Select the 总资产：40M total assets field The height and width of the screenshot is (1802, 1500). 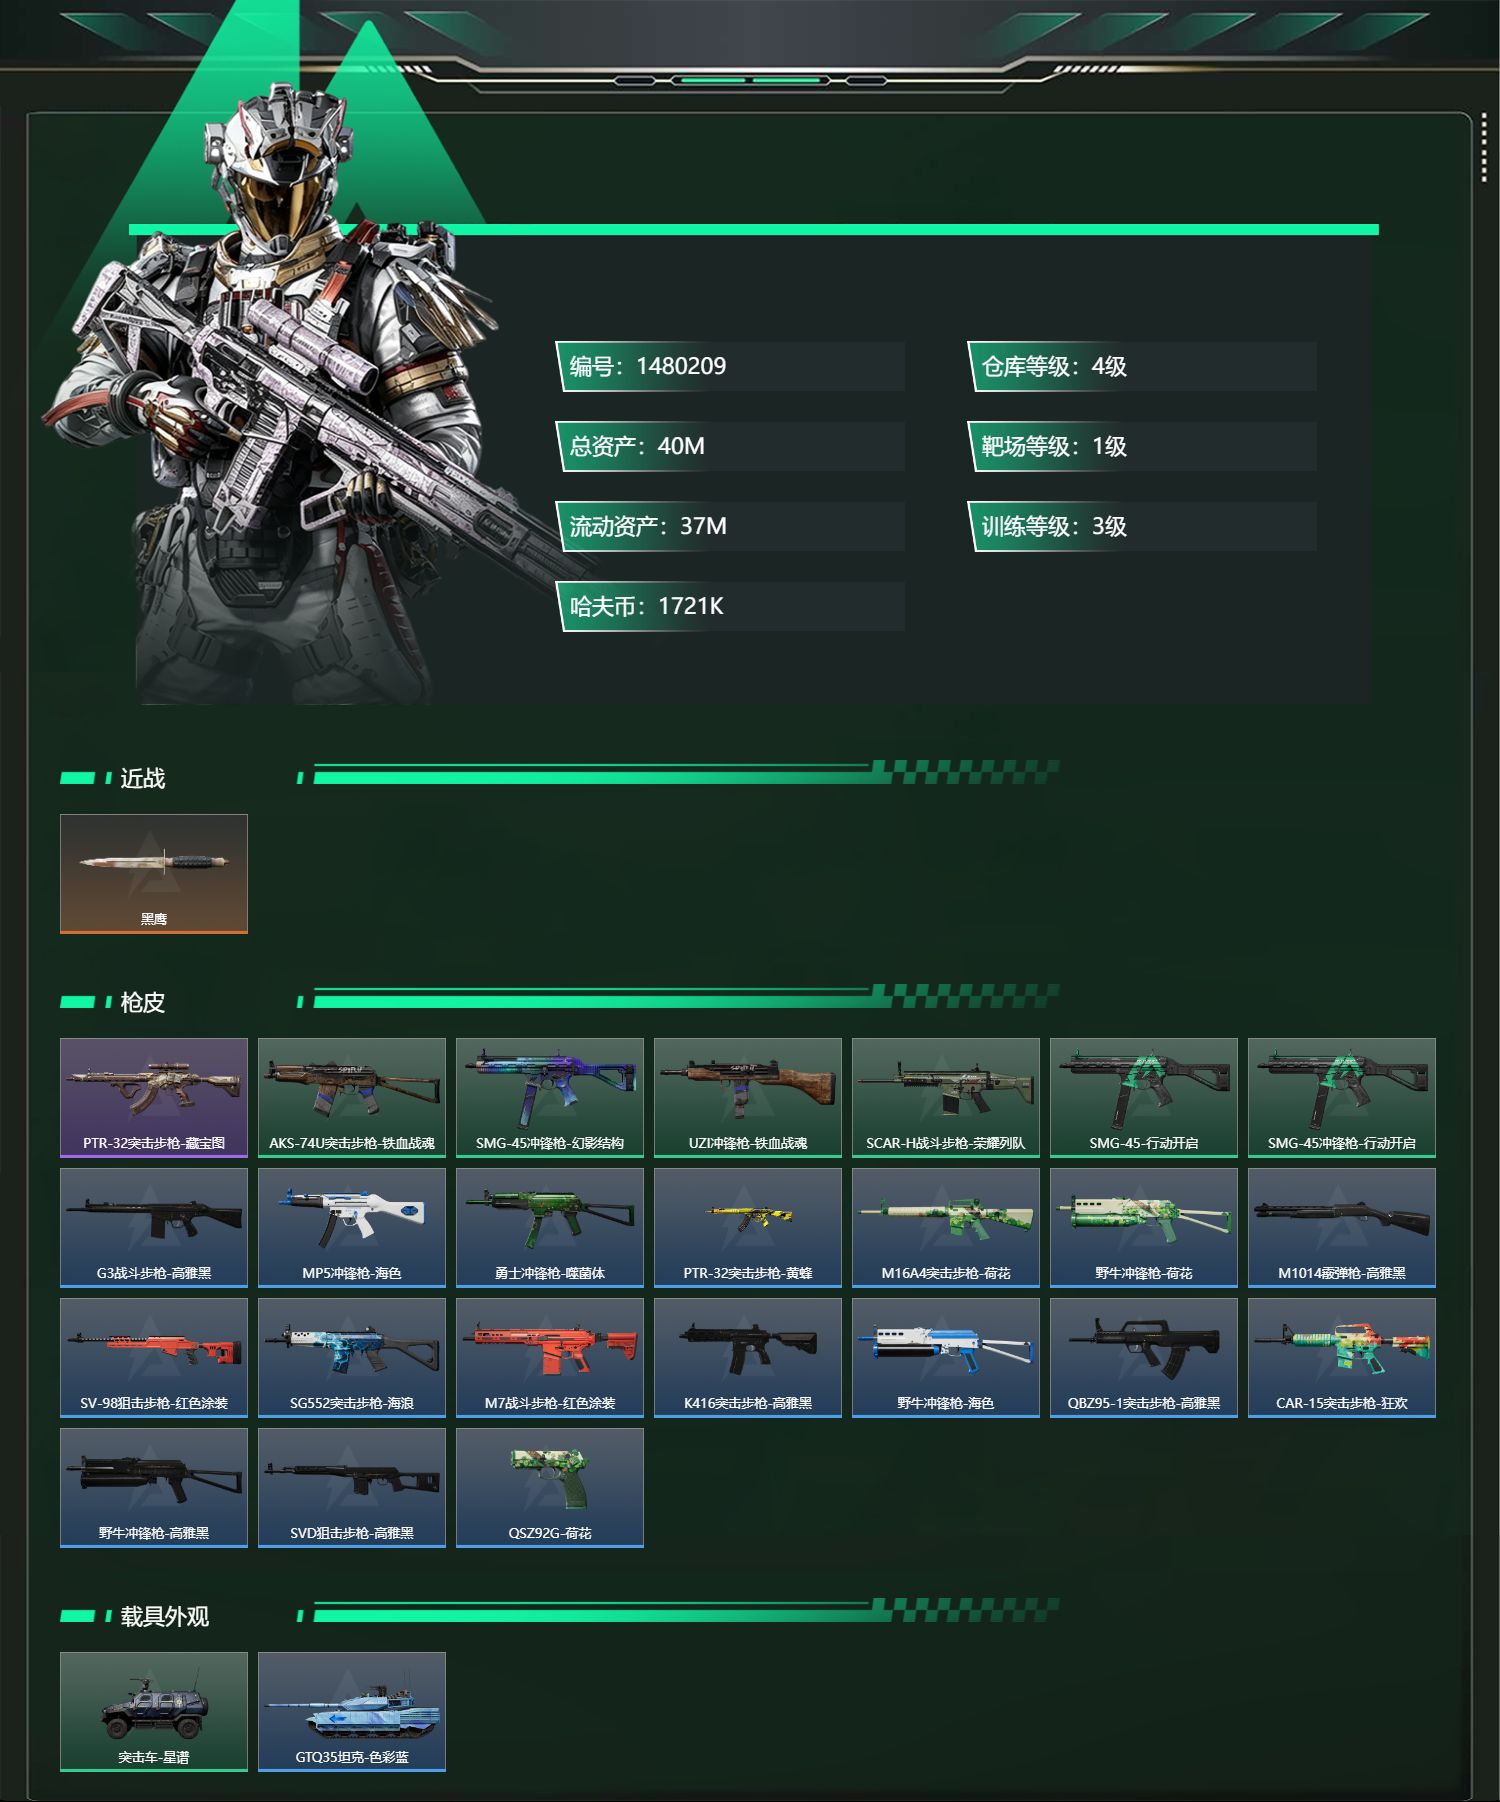(x=730, y=446)
